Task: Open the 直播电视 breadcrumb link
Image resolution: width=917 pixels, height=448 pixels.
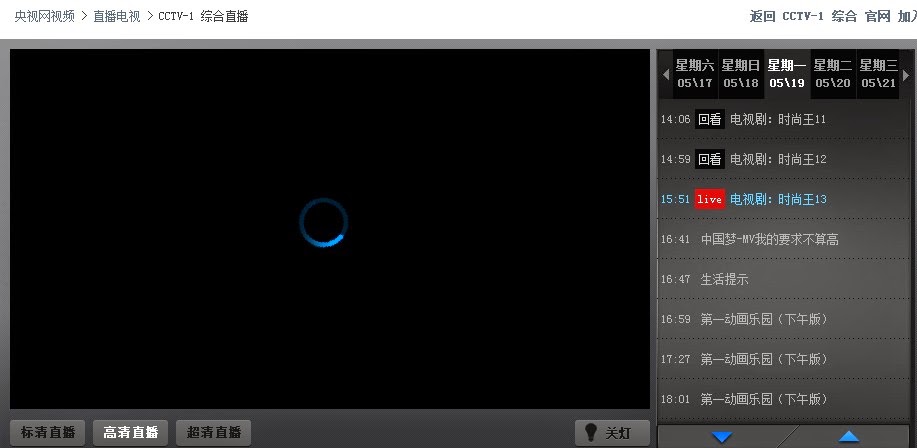Action: [x=117, y=16]
